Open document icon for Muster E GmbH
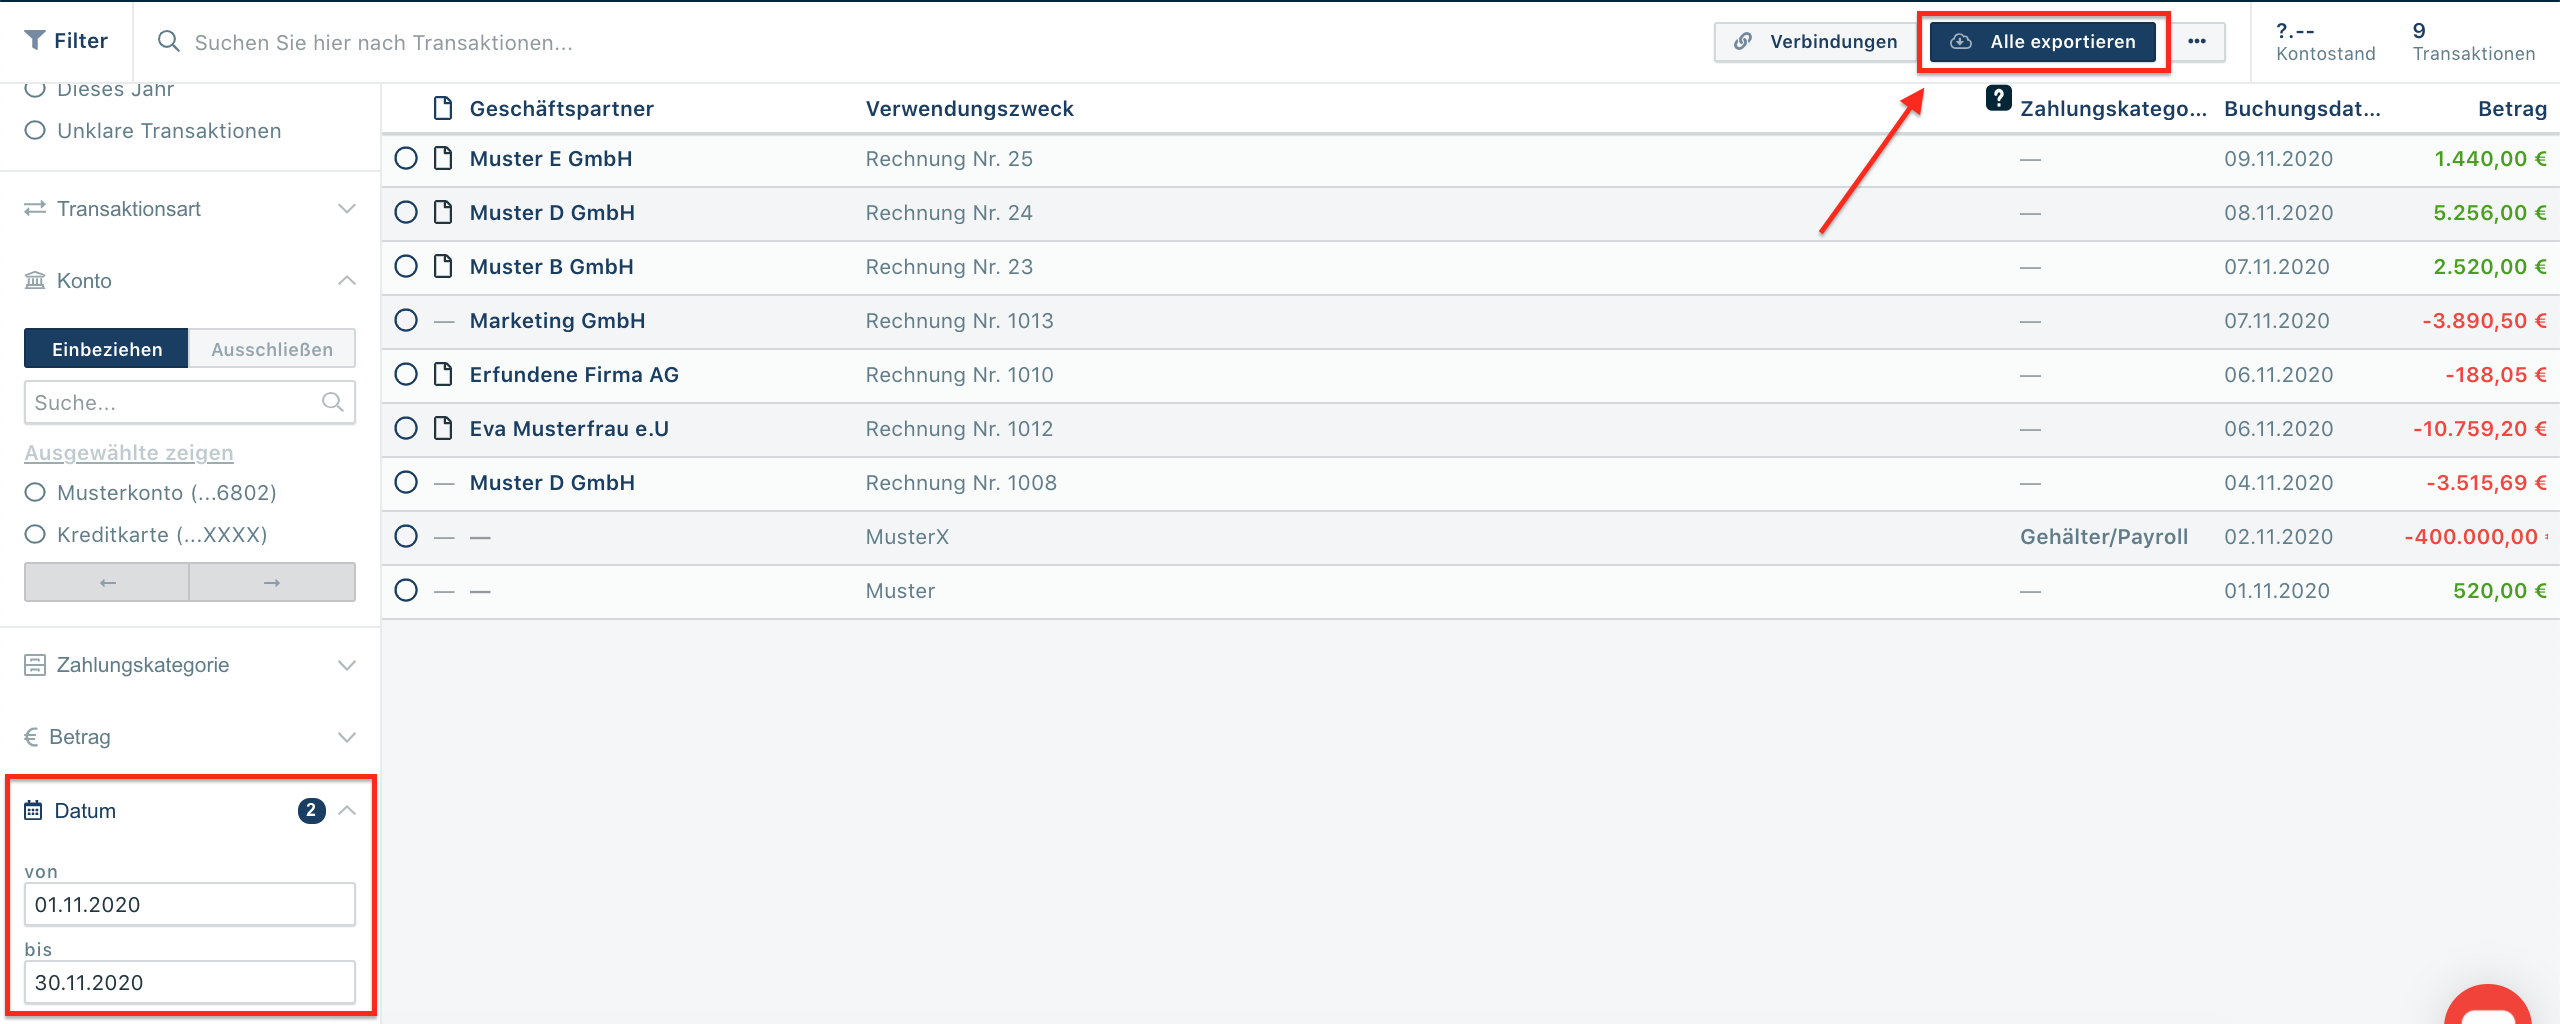This screenshot has height=1024, width=2560. coord(443,158)
